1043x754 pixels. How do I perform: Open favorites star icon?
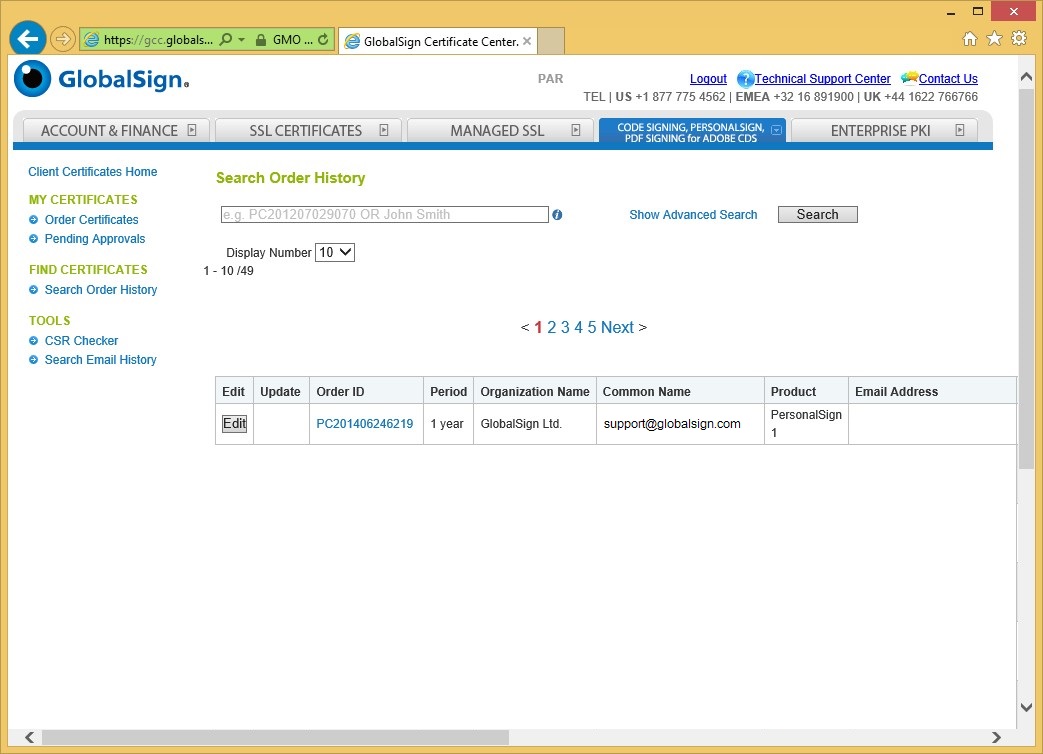994,39
